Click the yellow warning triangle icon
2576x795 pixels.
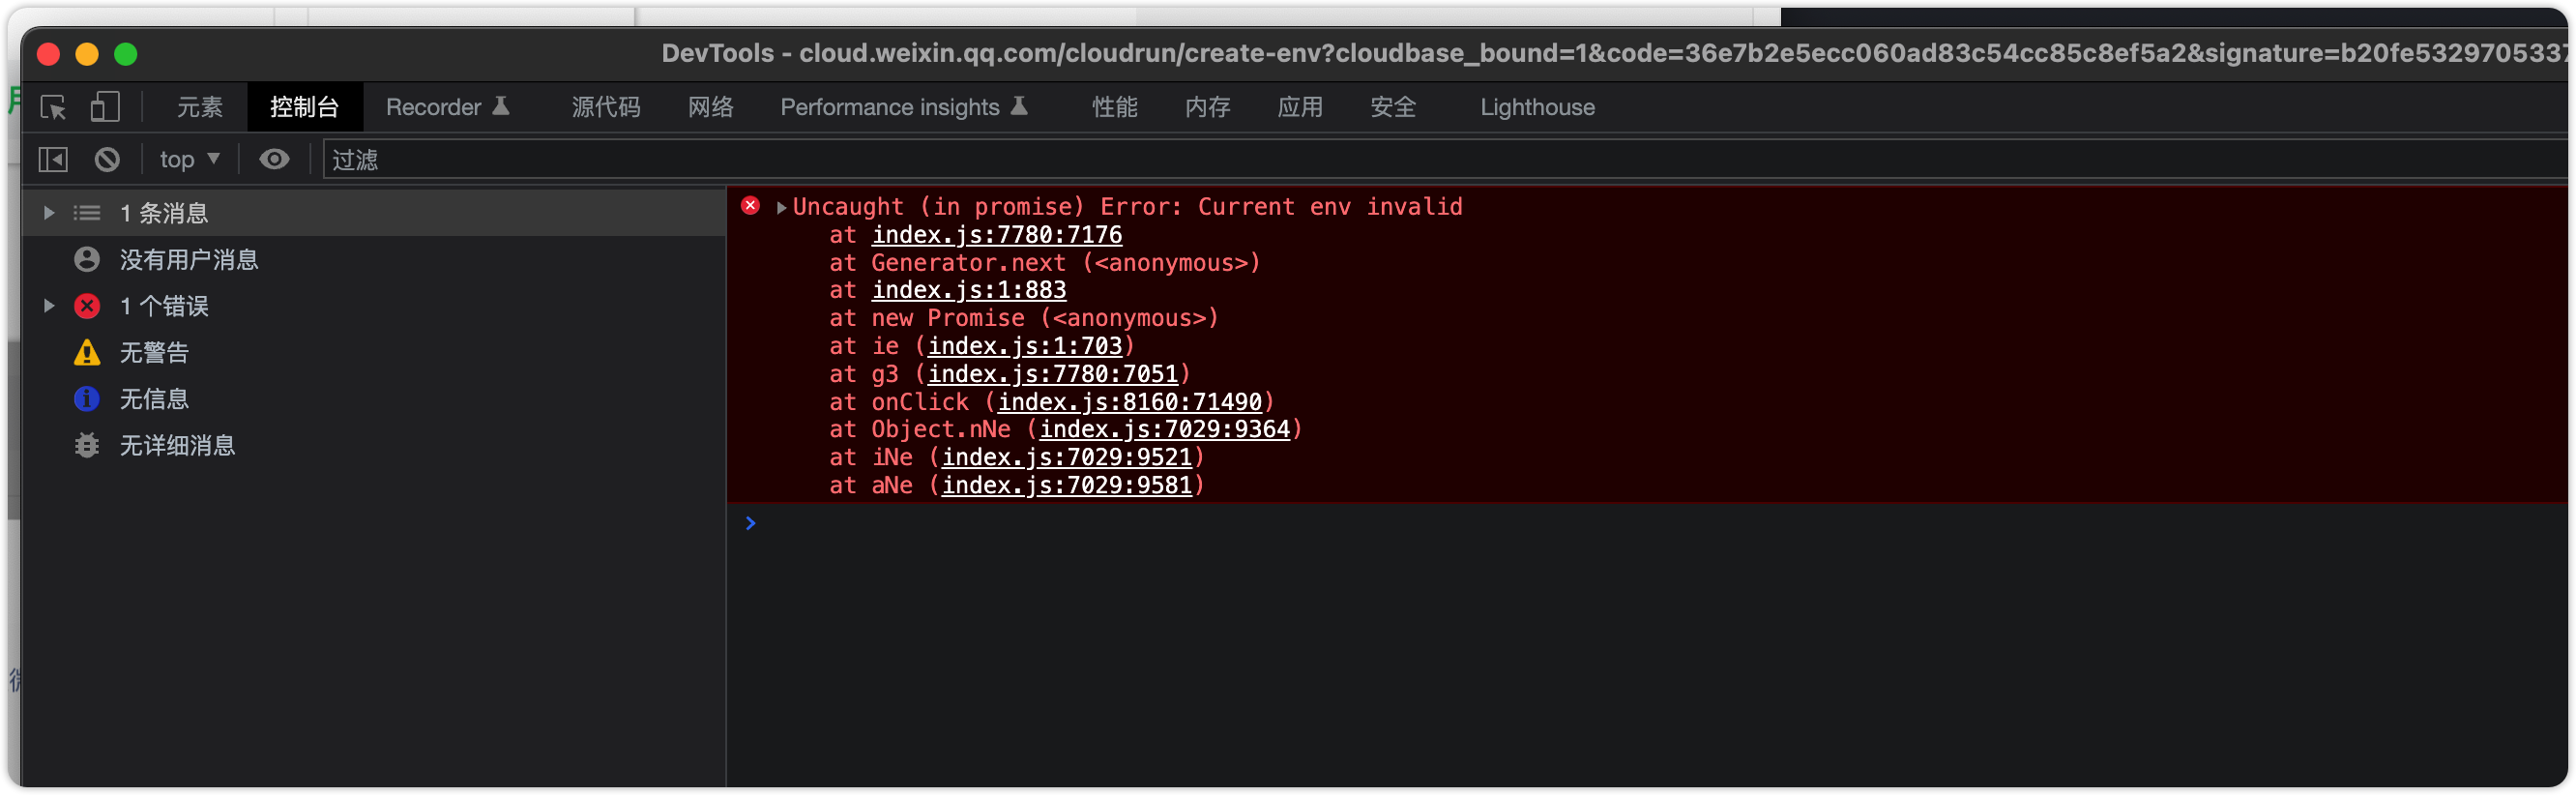[87, 352]
